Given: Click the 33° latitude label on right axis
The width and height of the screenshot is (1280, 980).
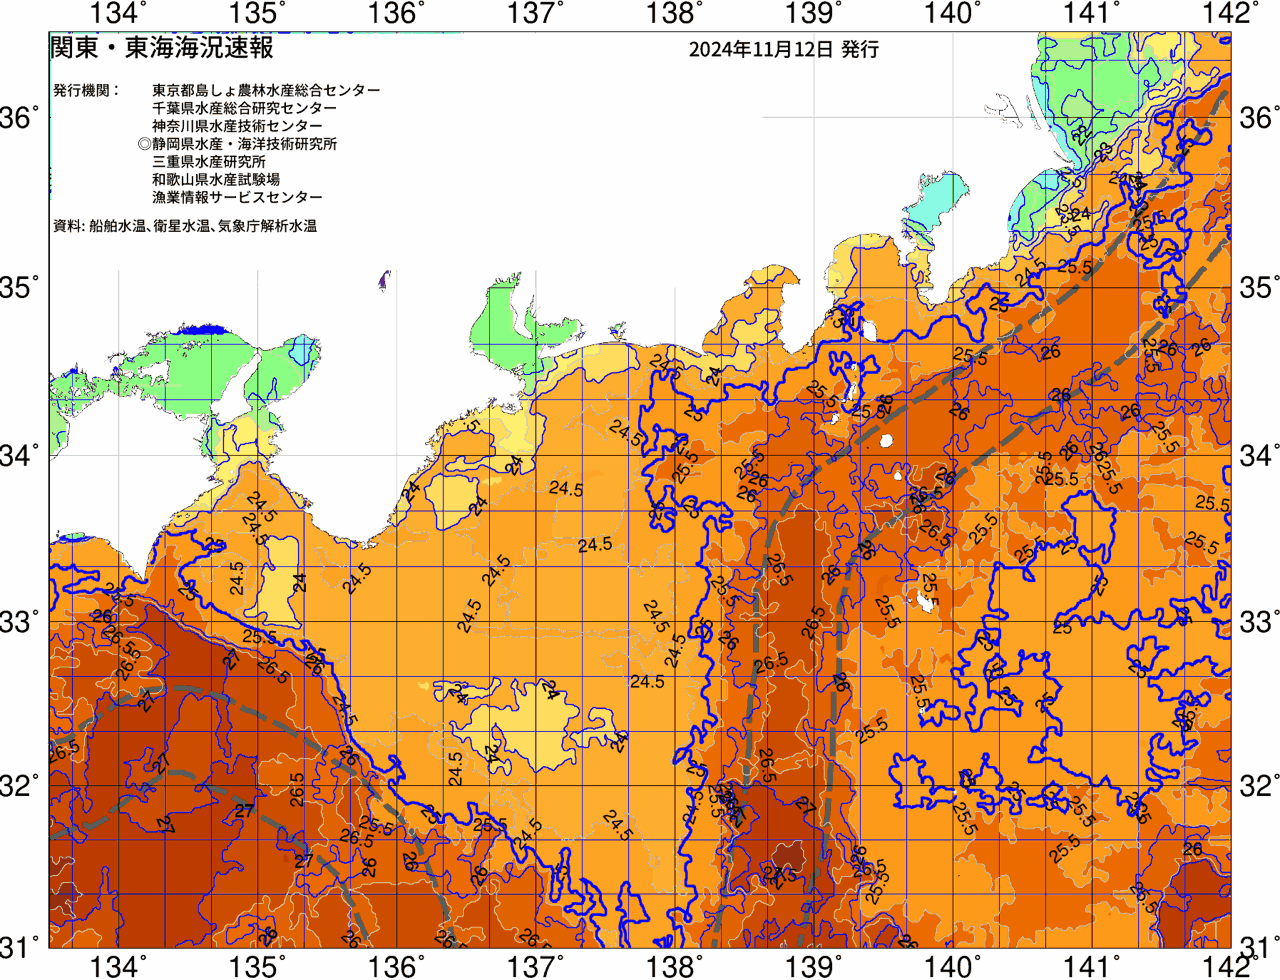Looking at the screenshot, I should click(x=1259, y=622).
